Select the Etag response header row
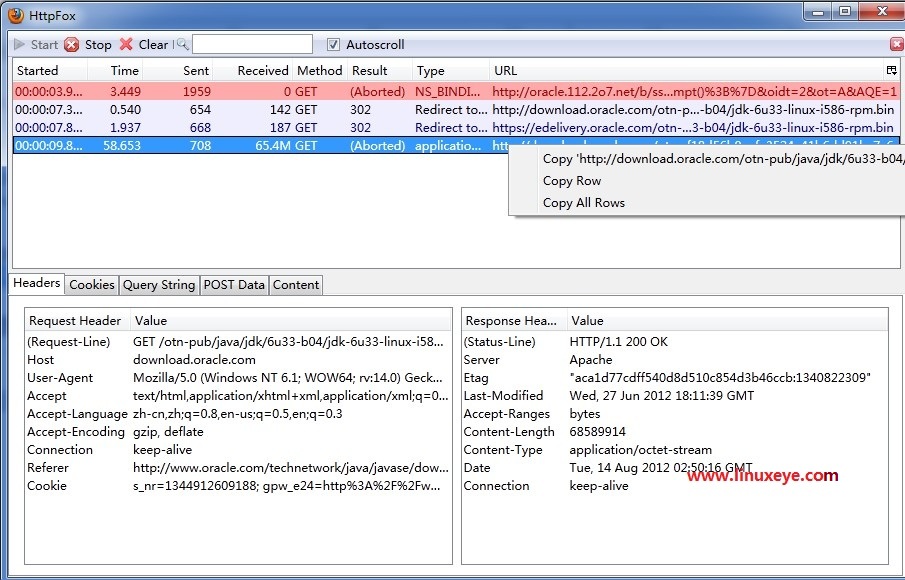 click(x=674, y=377)
